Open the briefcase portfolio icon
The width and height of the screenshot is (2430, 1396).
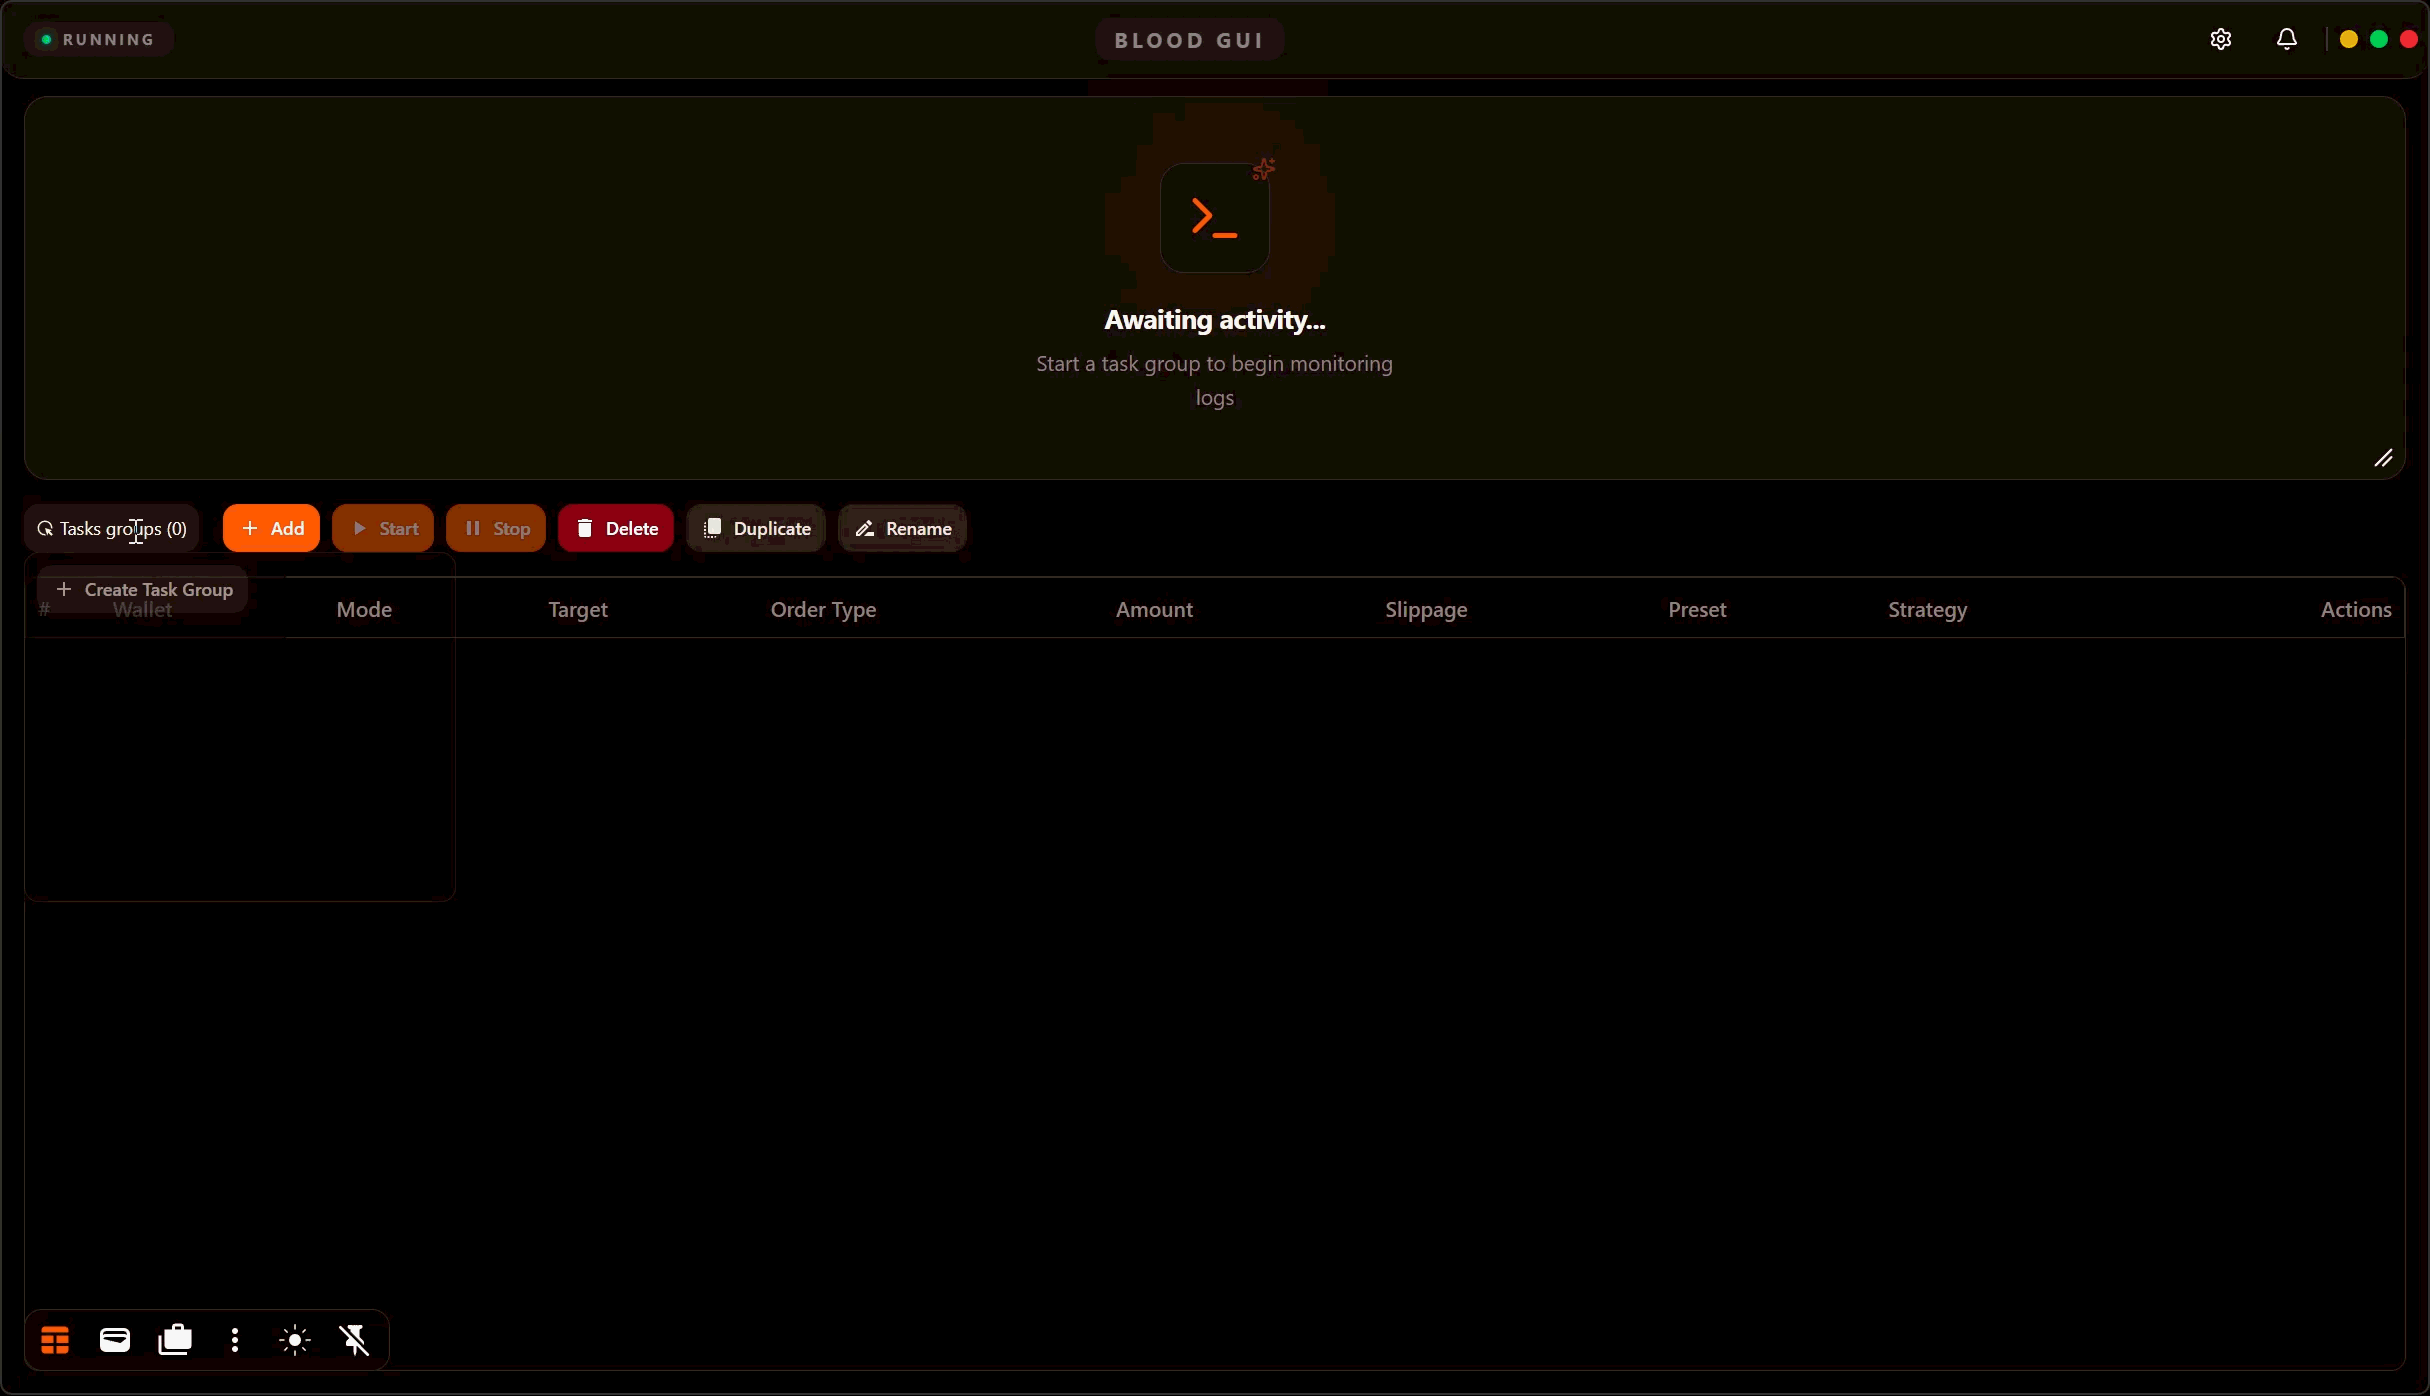point(175,1340)
